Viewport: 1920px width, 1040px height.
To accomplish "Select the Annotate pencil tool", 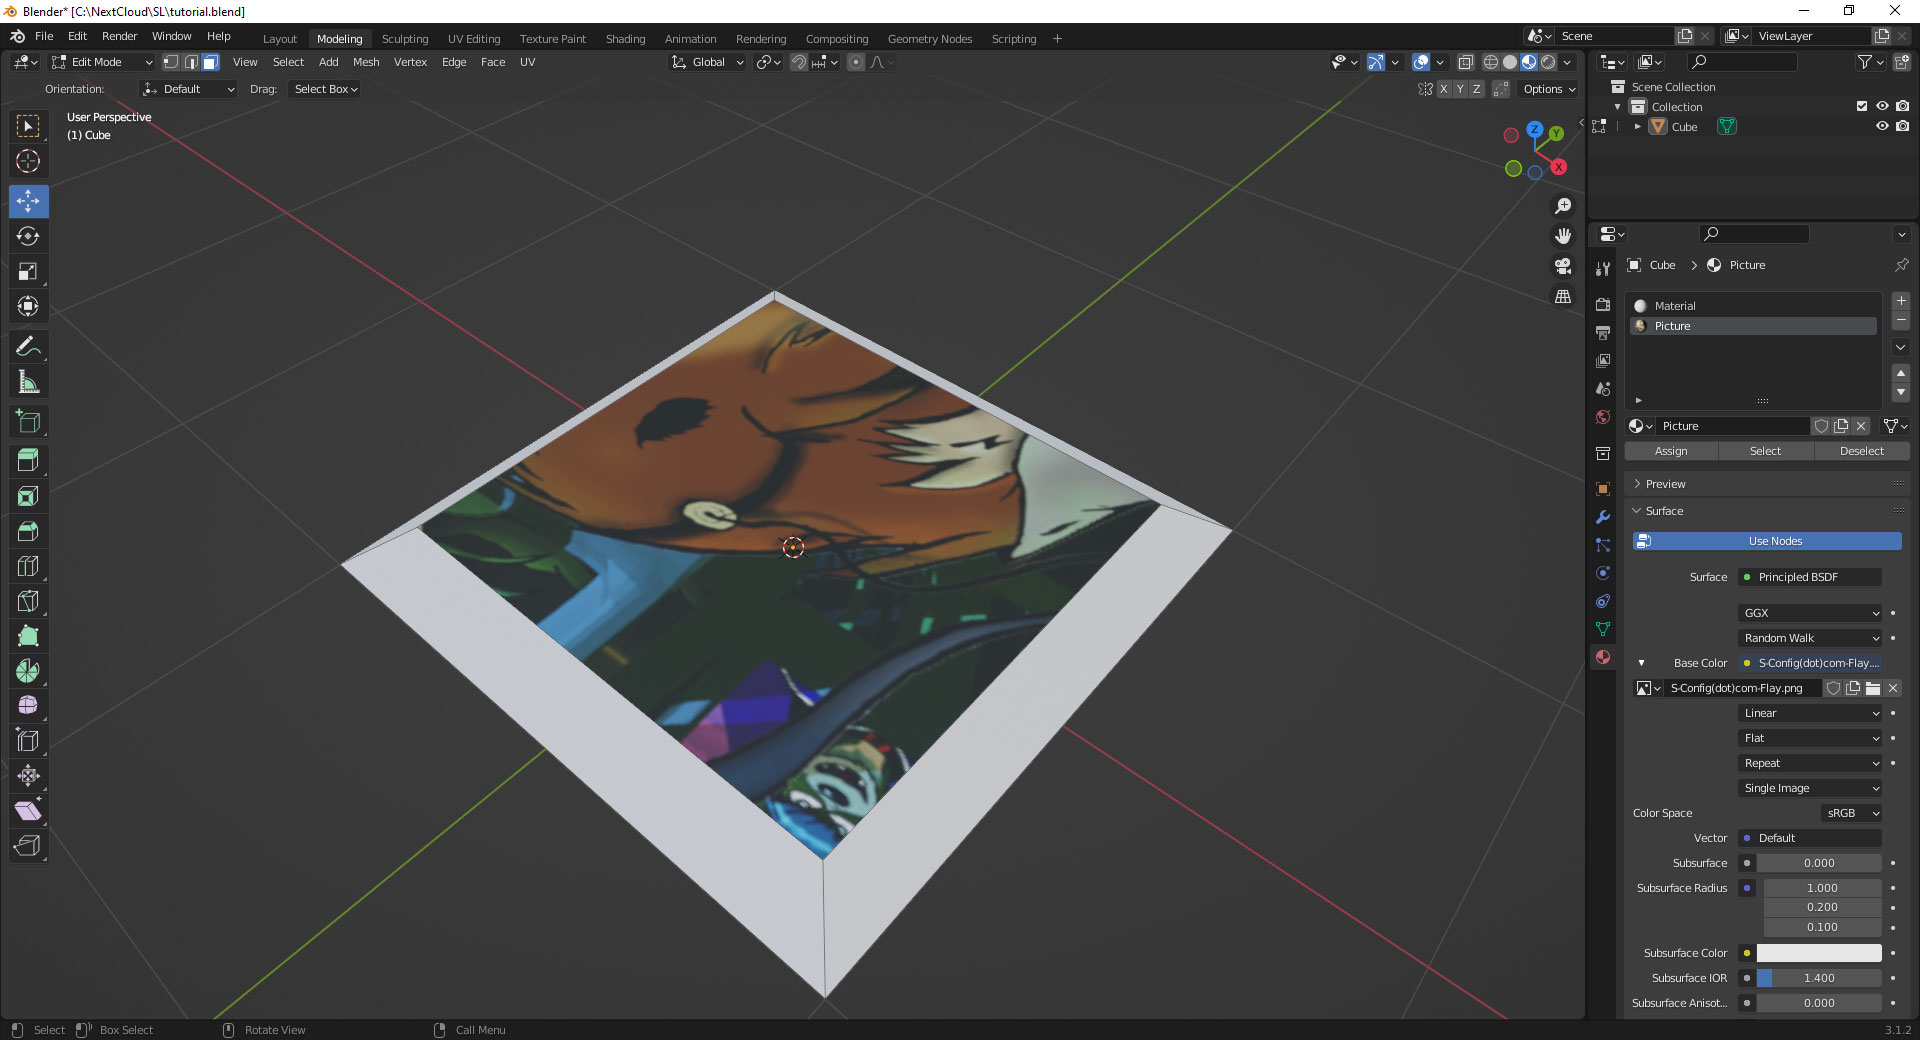I will click(x=28, y=346).
